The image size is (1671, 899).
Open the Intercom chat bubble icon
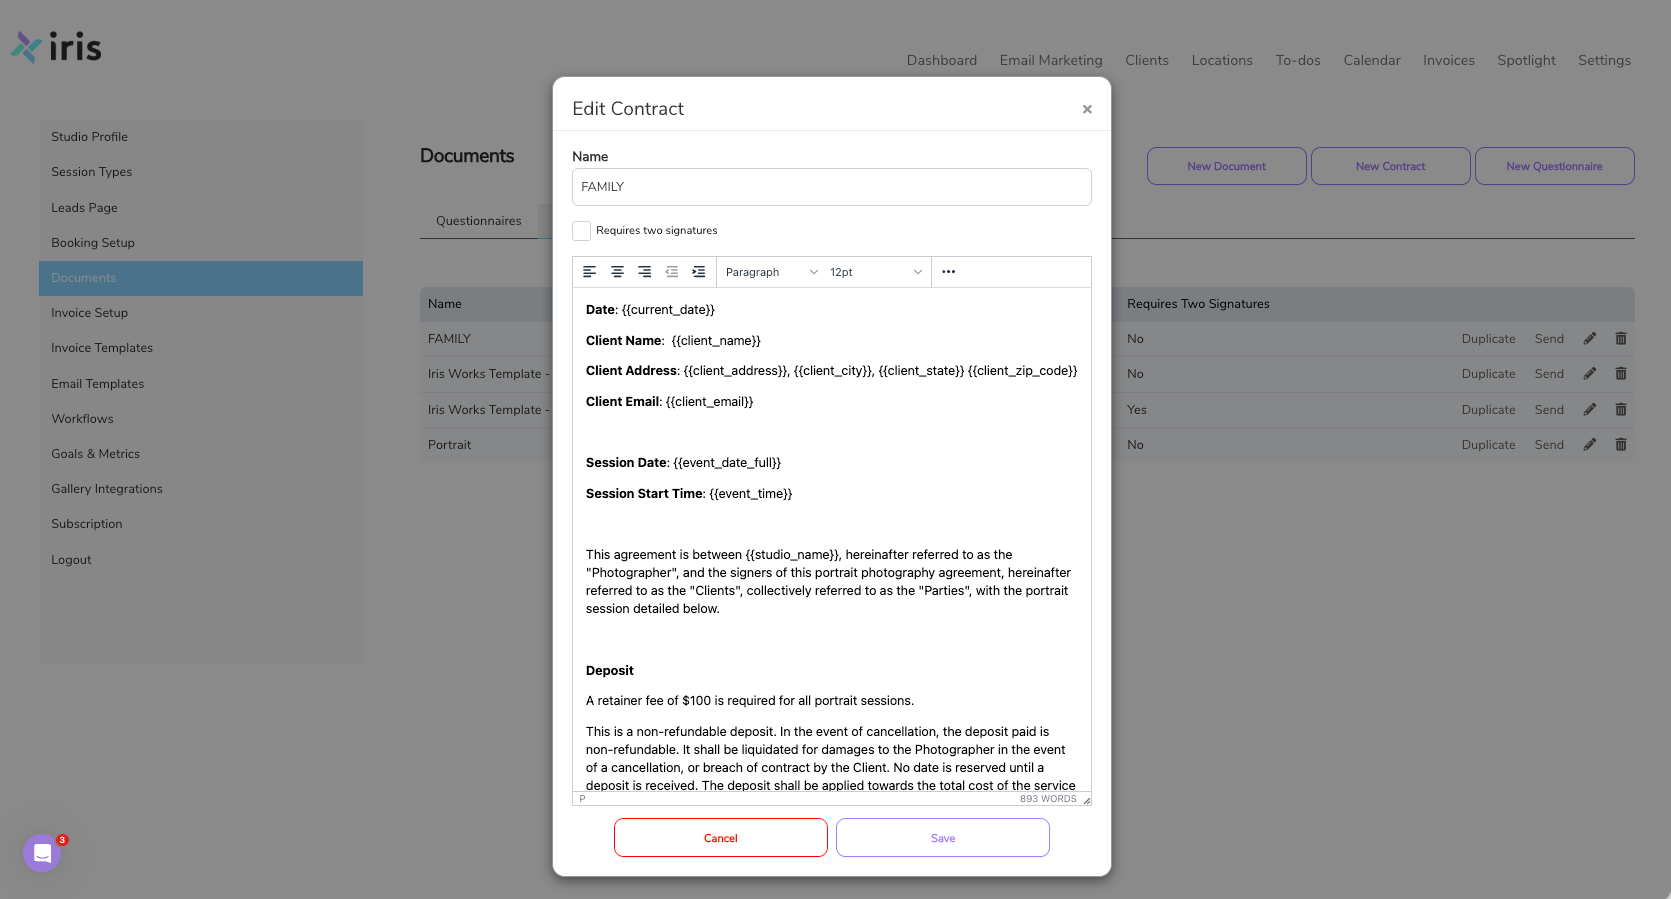click(42, 853)
